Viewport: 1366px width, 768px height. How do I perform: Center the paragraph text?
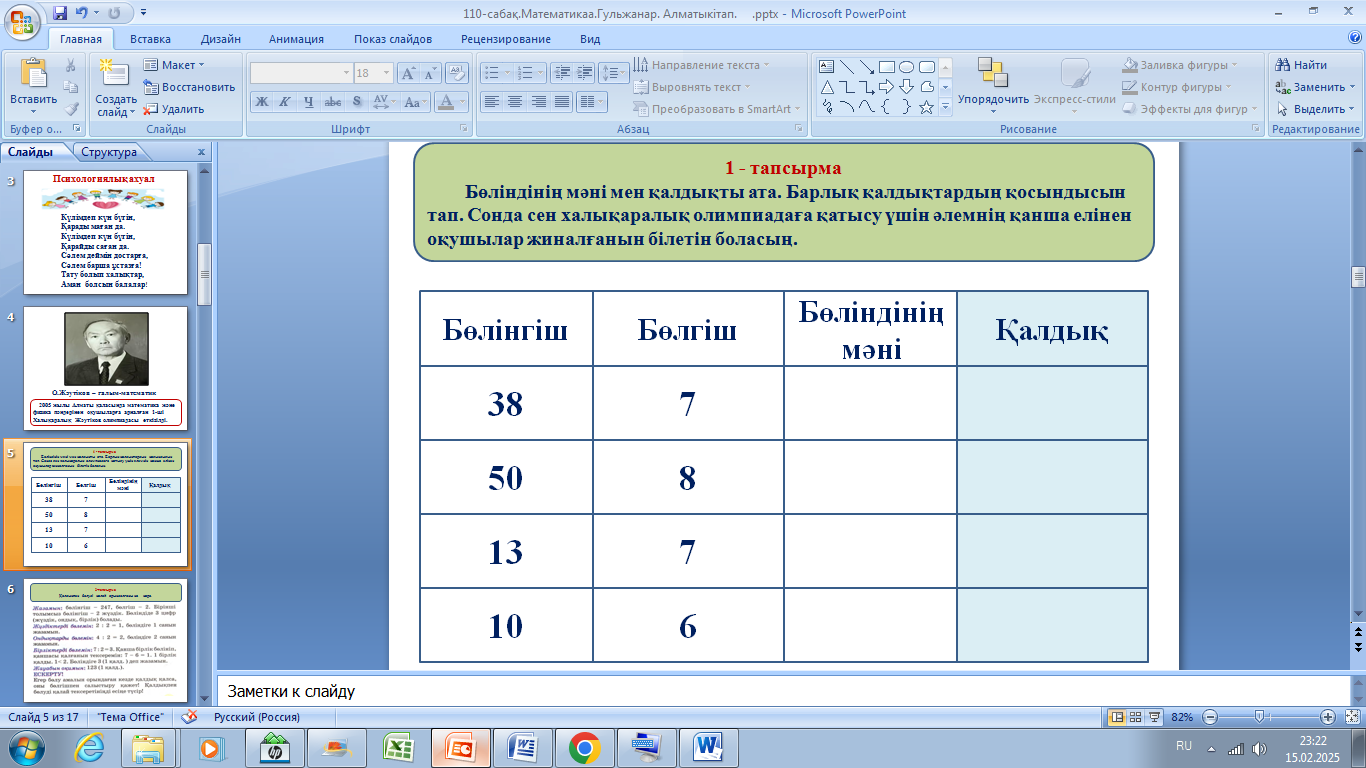pyautogui.click(x=515, y=101)
